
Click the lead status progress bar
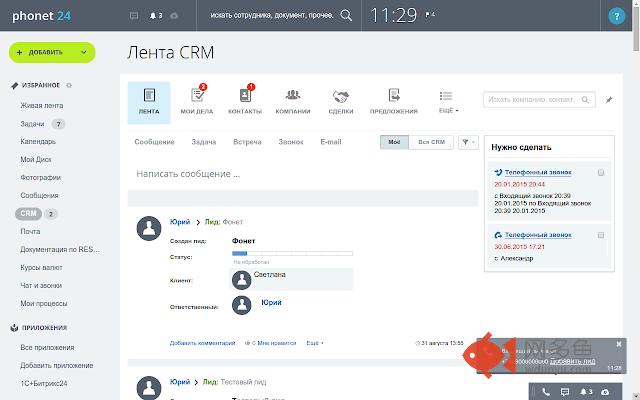(x=292, y=253)
